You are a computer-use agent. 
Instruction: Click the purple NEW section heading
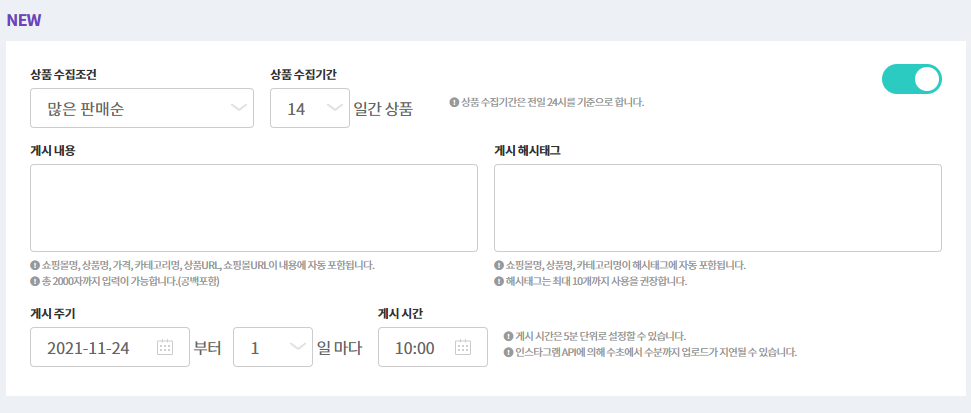pyautogui.click(x=24, y=20)
